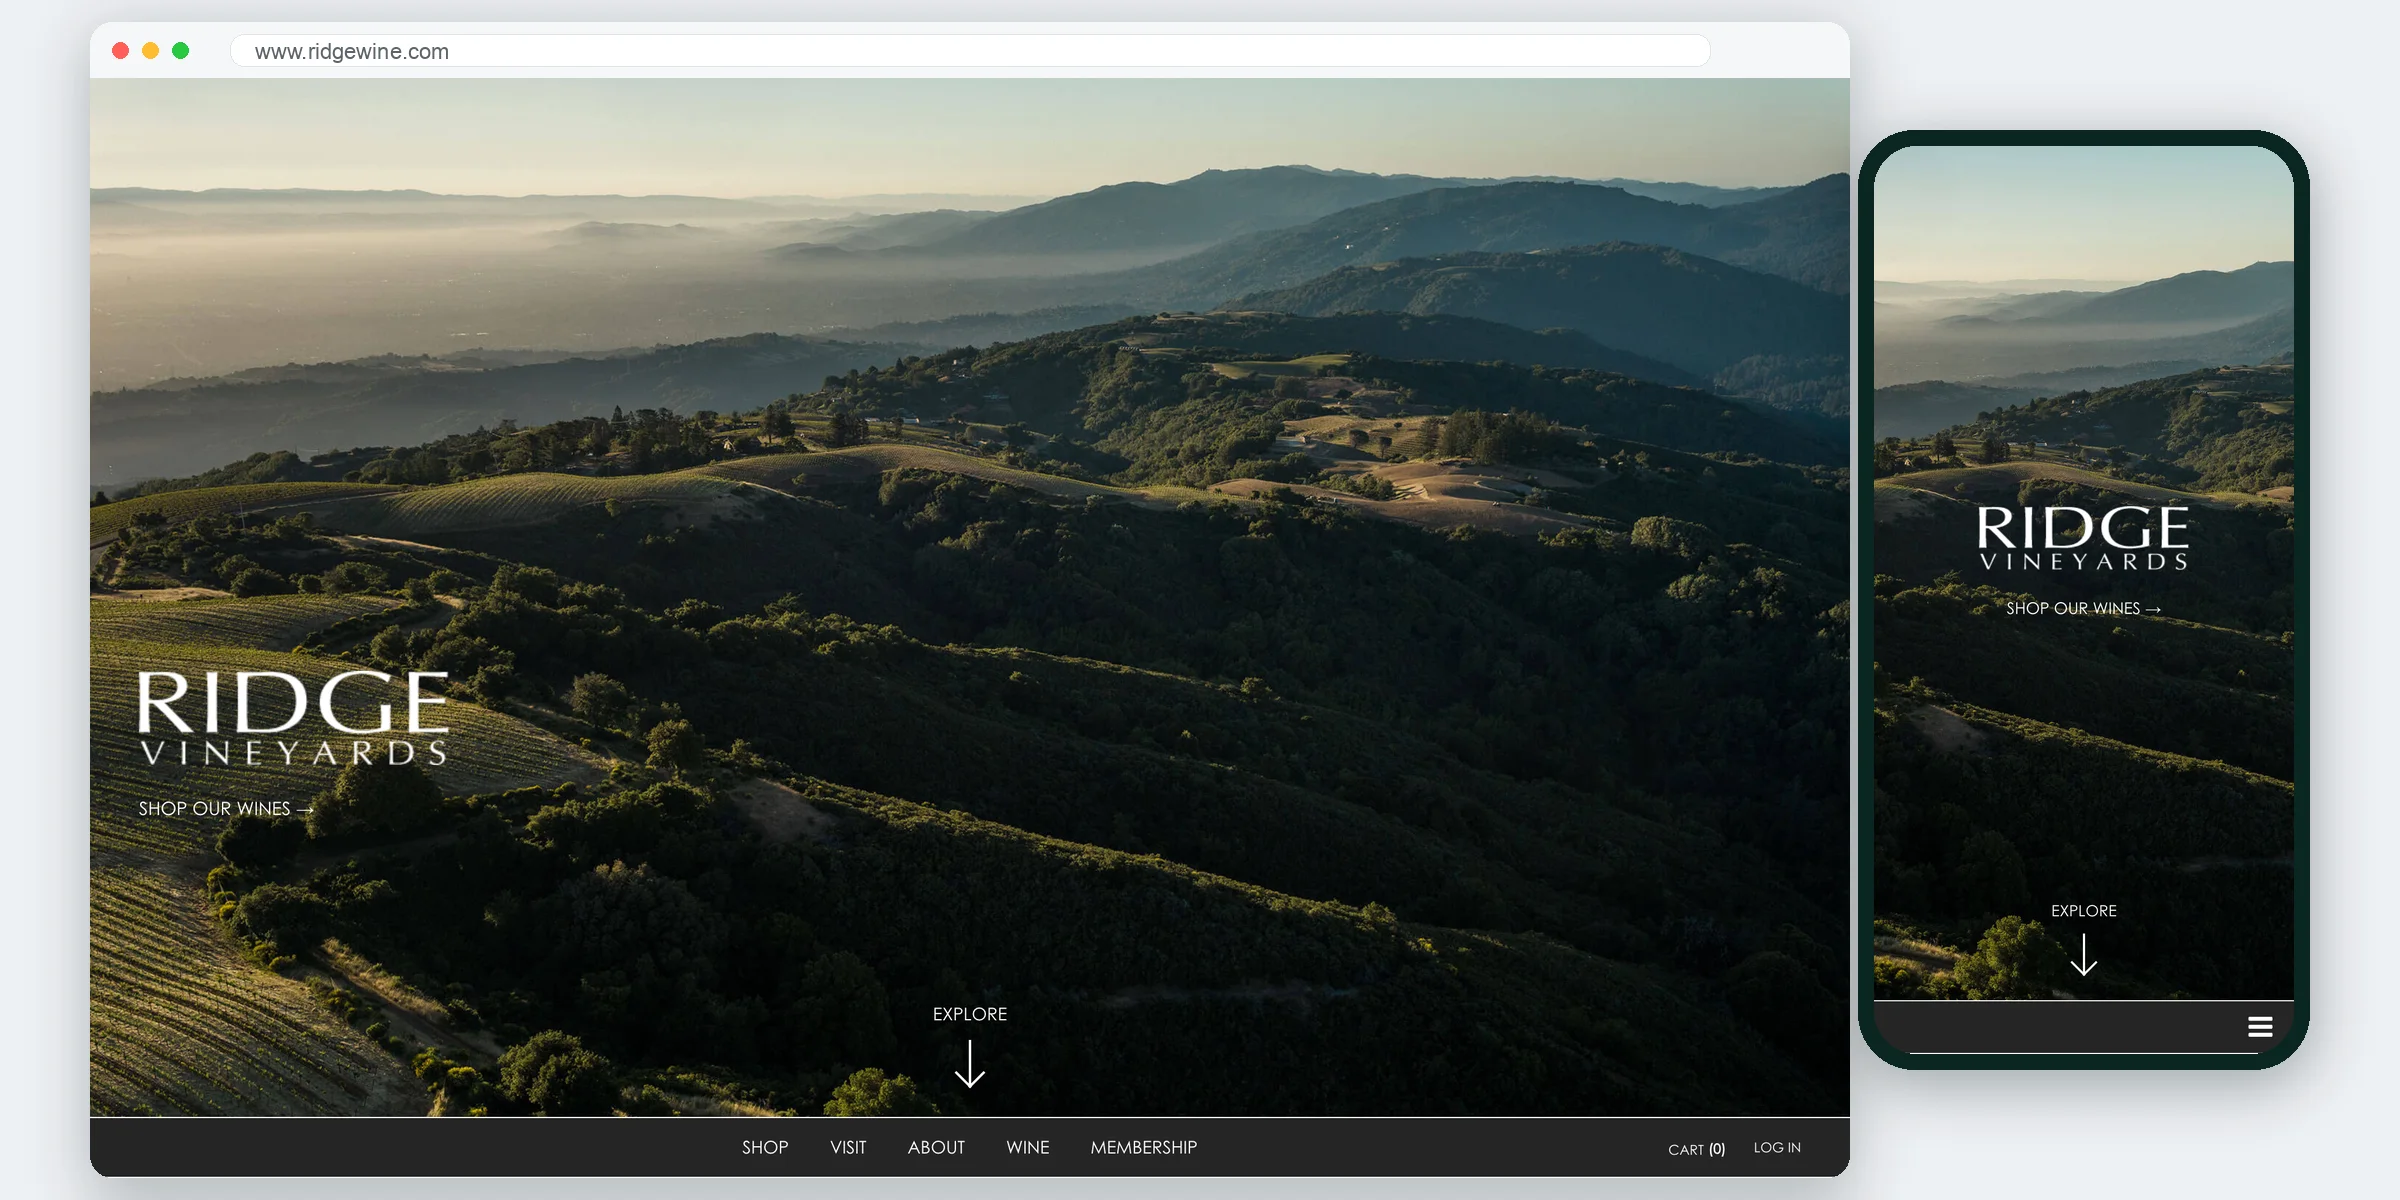The width and height of the screenshot is (2400, 1200).
Task: Click the LOG IN link
Action: [x=1777, y=1147]
